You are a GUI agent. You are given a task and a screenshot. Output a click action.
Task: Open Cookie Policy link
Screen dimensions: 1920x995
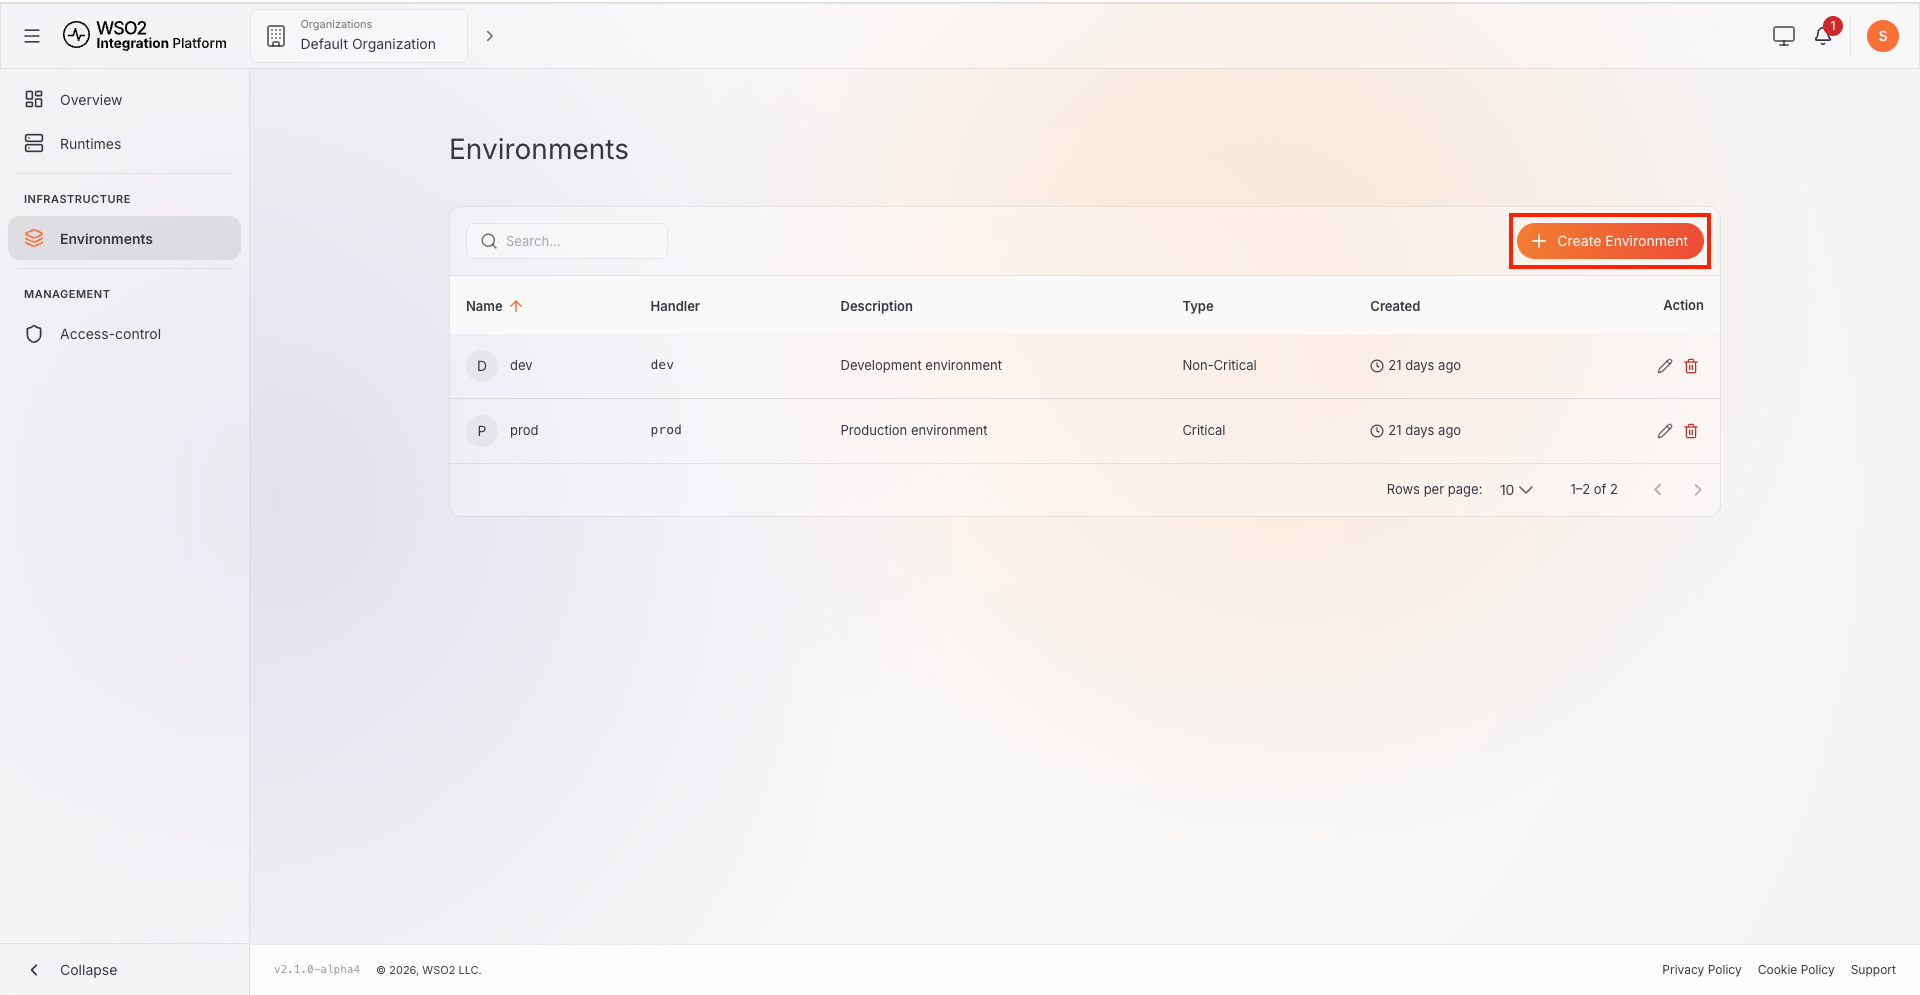[1796, 970]
